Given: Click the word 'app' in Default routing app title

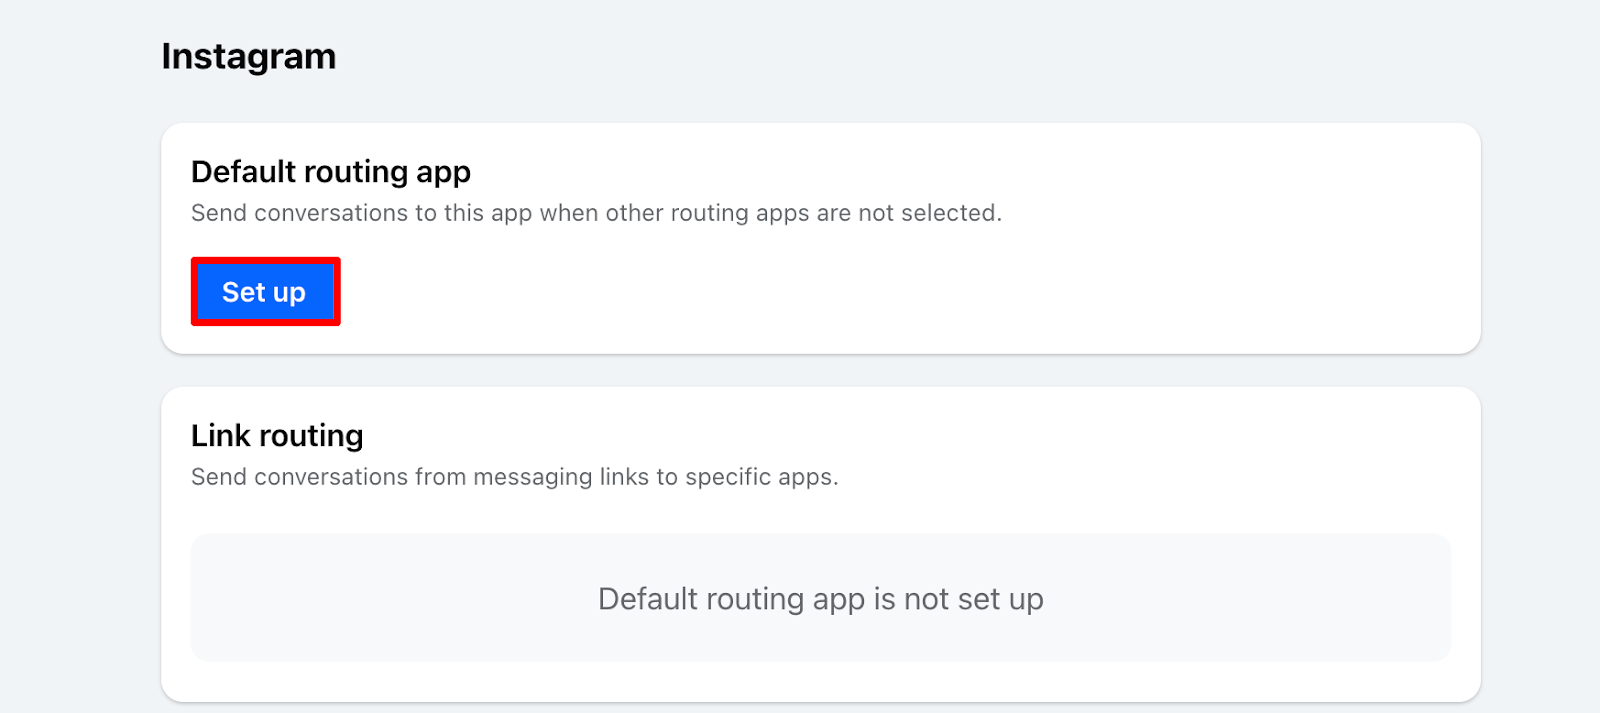Looking at the screenshot, I should pos(443,174).
